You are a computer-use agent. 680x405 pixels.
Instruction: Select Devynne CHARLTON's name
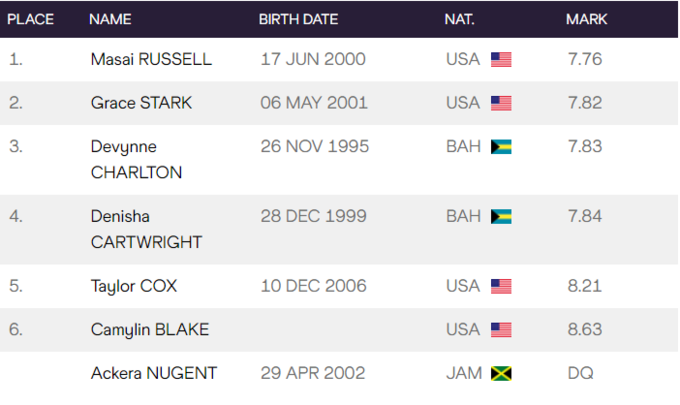(136, 159)
